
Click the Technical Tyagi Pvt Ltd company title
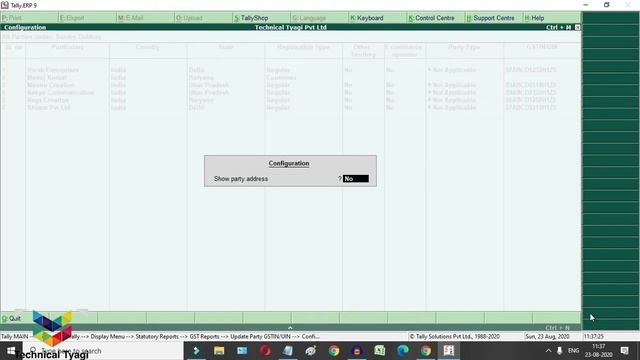[291, 27]
